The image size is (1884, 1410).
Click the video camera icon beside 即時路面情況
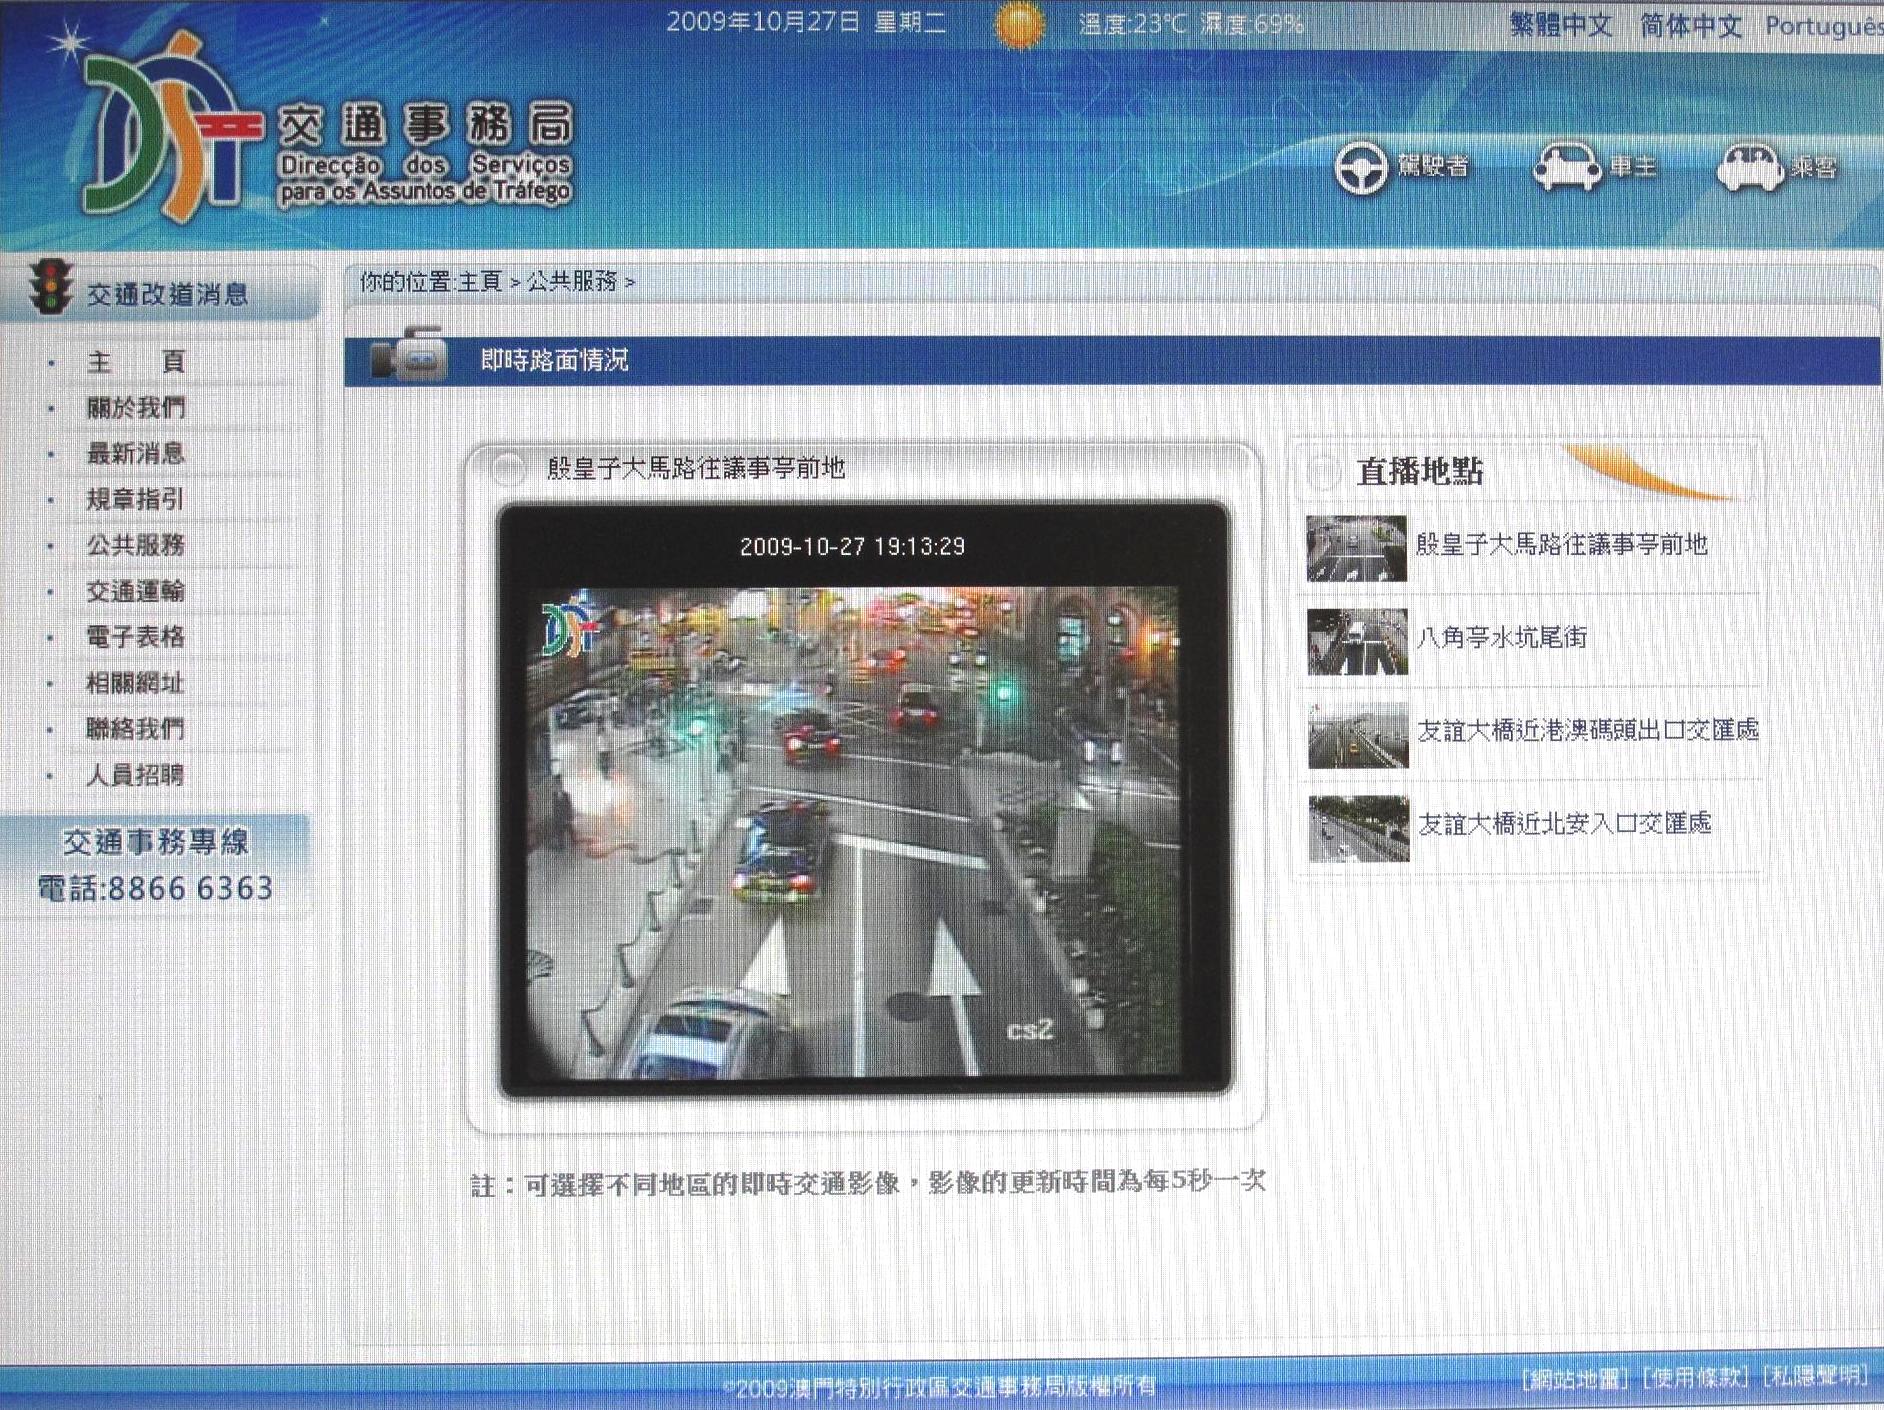(410, 355)
